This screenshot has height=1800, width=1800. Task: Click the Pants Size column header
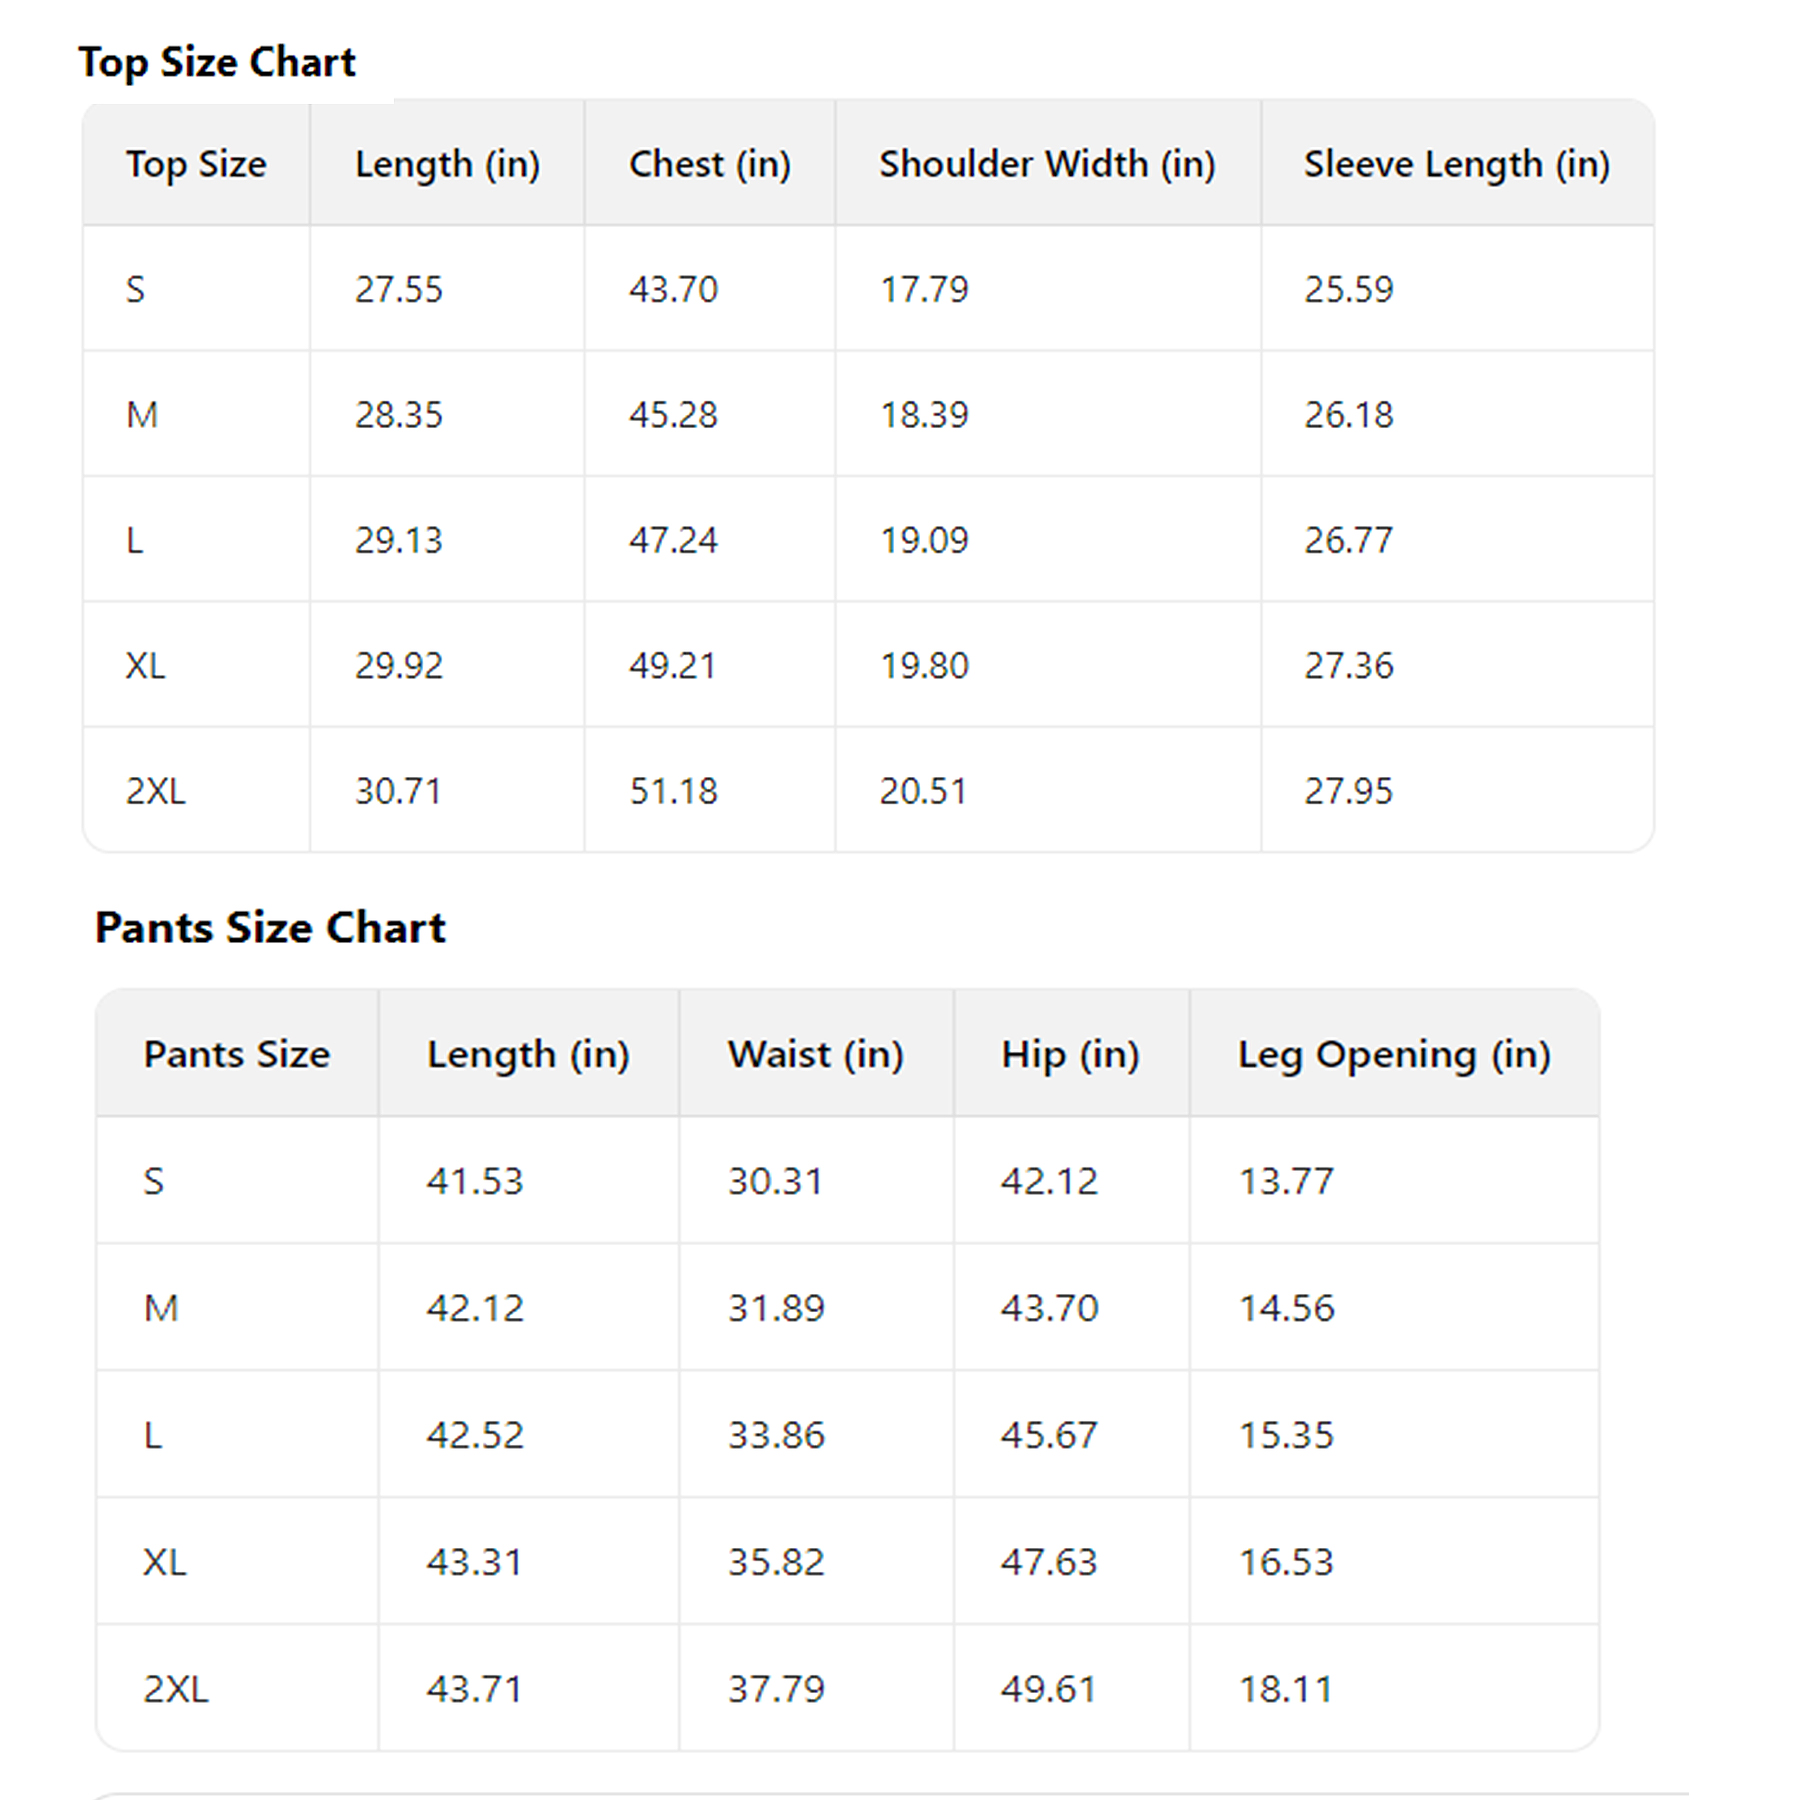tap(236, 1054)
